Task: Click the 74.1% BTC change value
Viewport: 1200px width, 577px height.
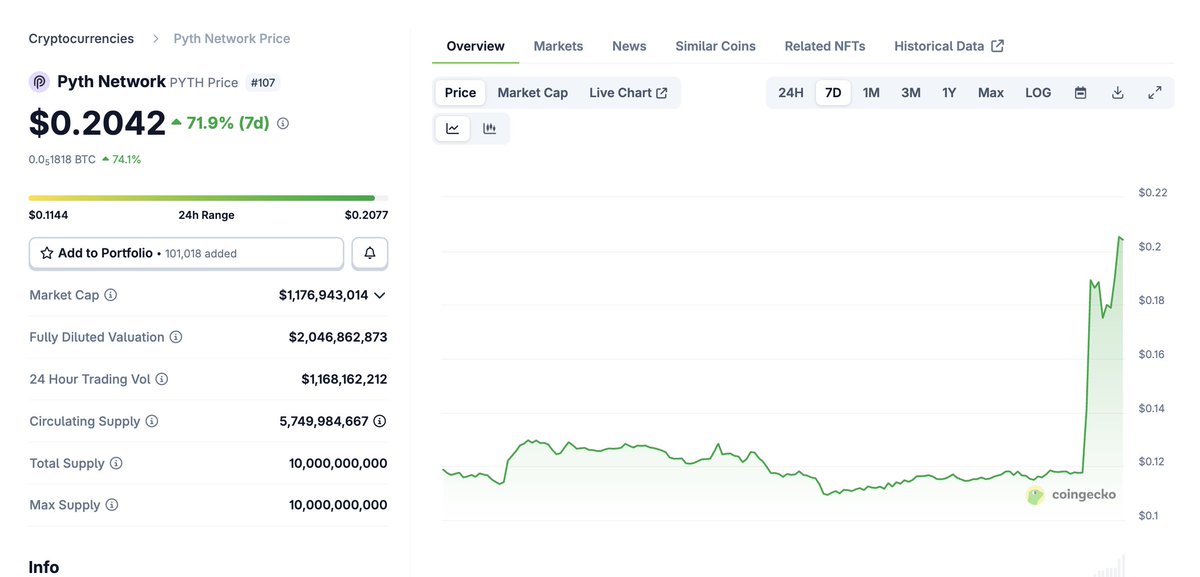Action: point(121,159)
